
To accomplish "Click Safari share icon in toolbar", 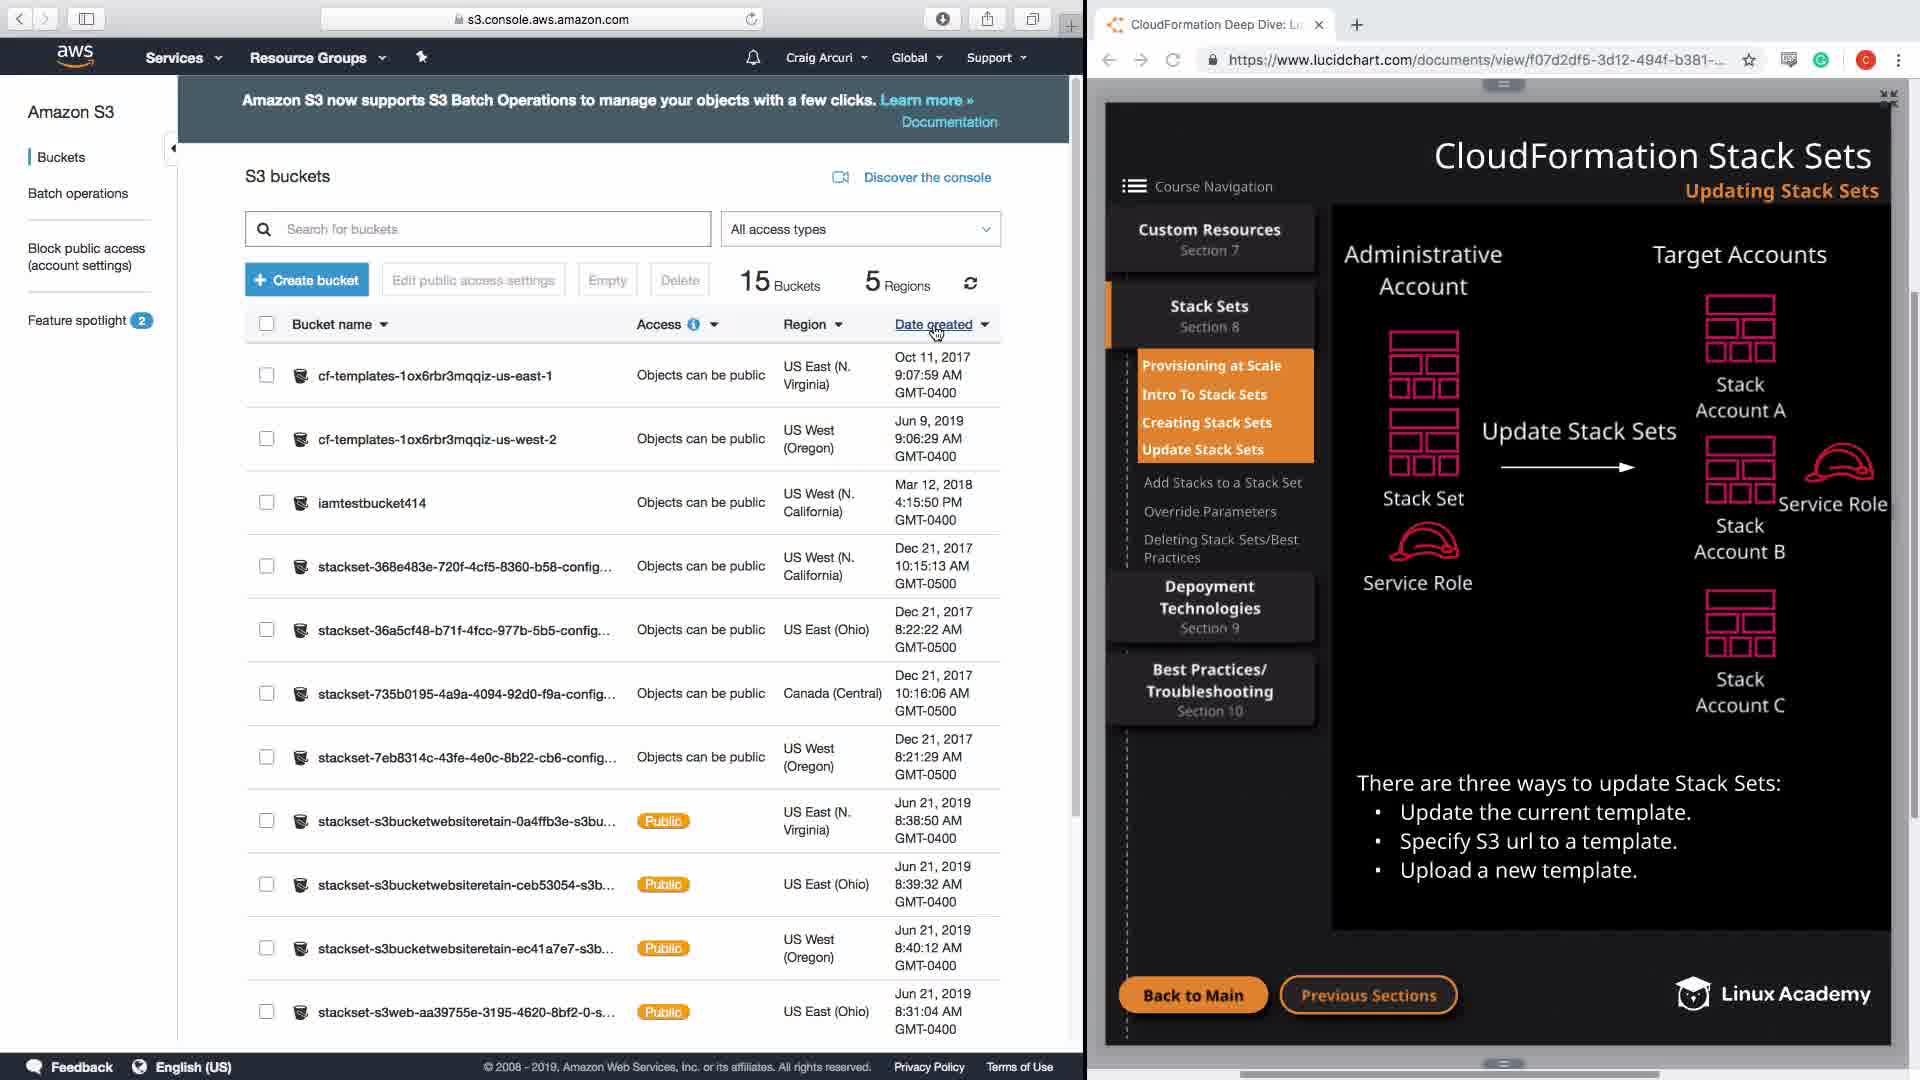I will (987, 19).
